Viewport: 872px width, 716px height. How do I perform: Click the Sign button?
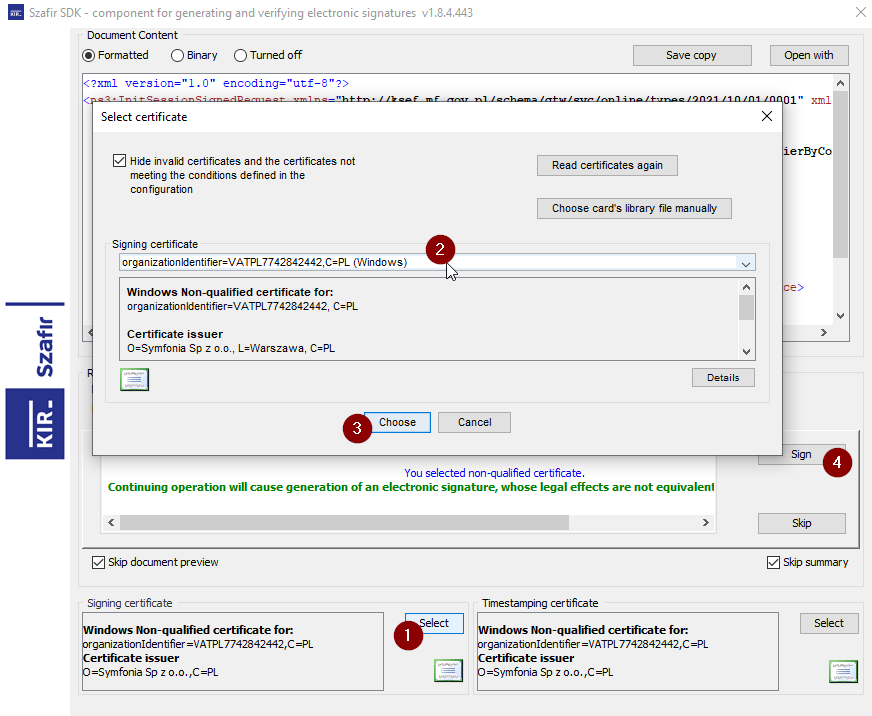coord(801,455)
